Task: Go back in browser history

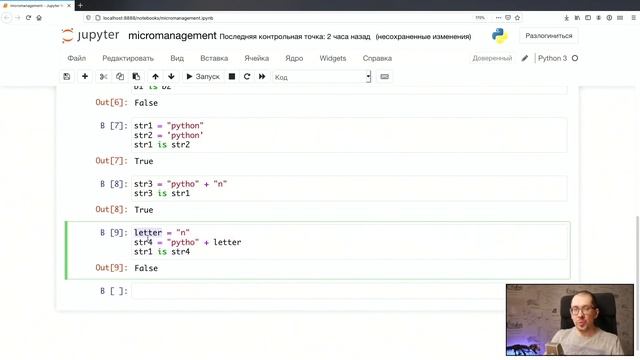Action: (x=7, y=18)
